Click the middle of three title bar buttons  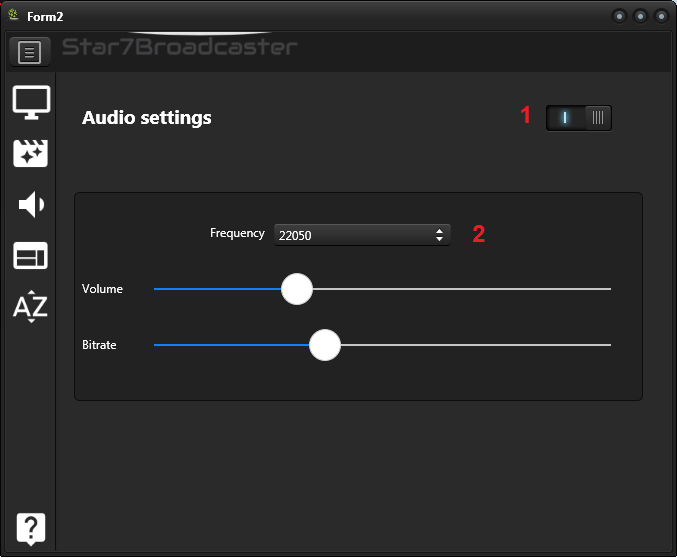640,16
